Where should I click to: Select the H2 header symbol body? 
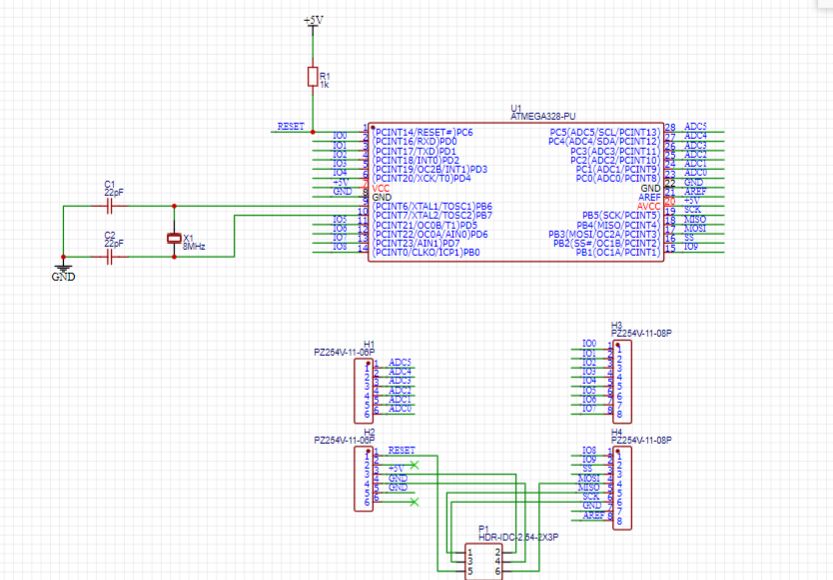pyautogui.click(x=364, y=479)
